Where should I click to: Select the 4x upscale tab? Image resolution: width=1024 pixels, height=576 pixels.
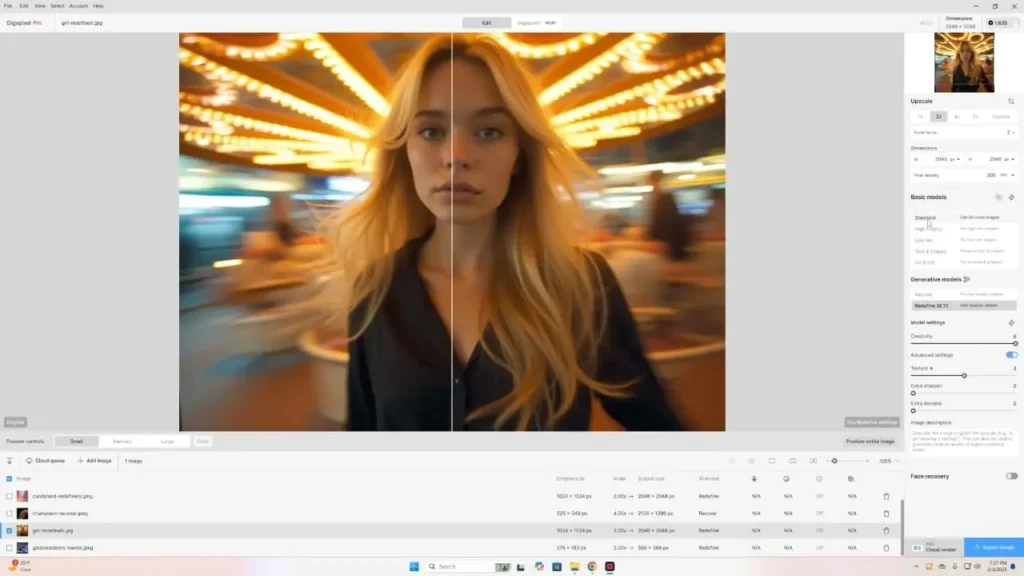tap(957, 116)
